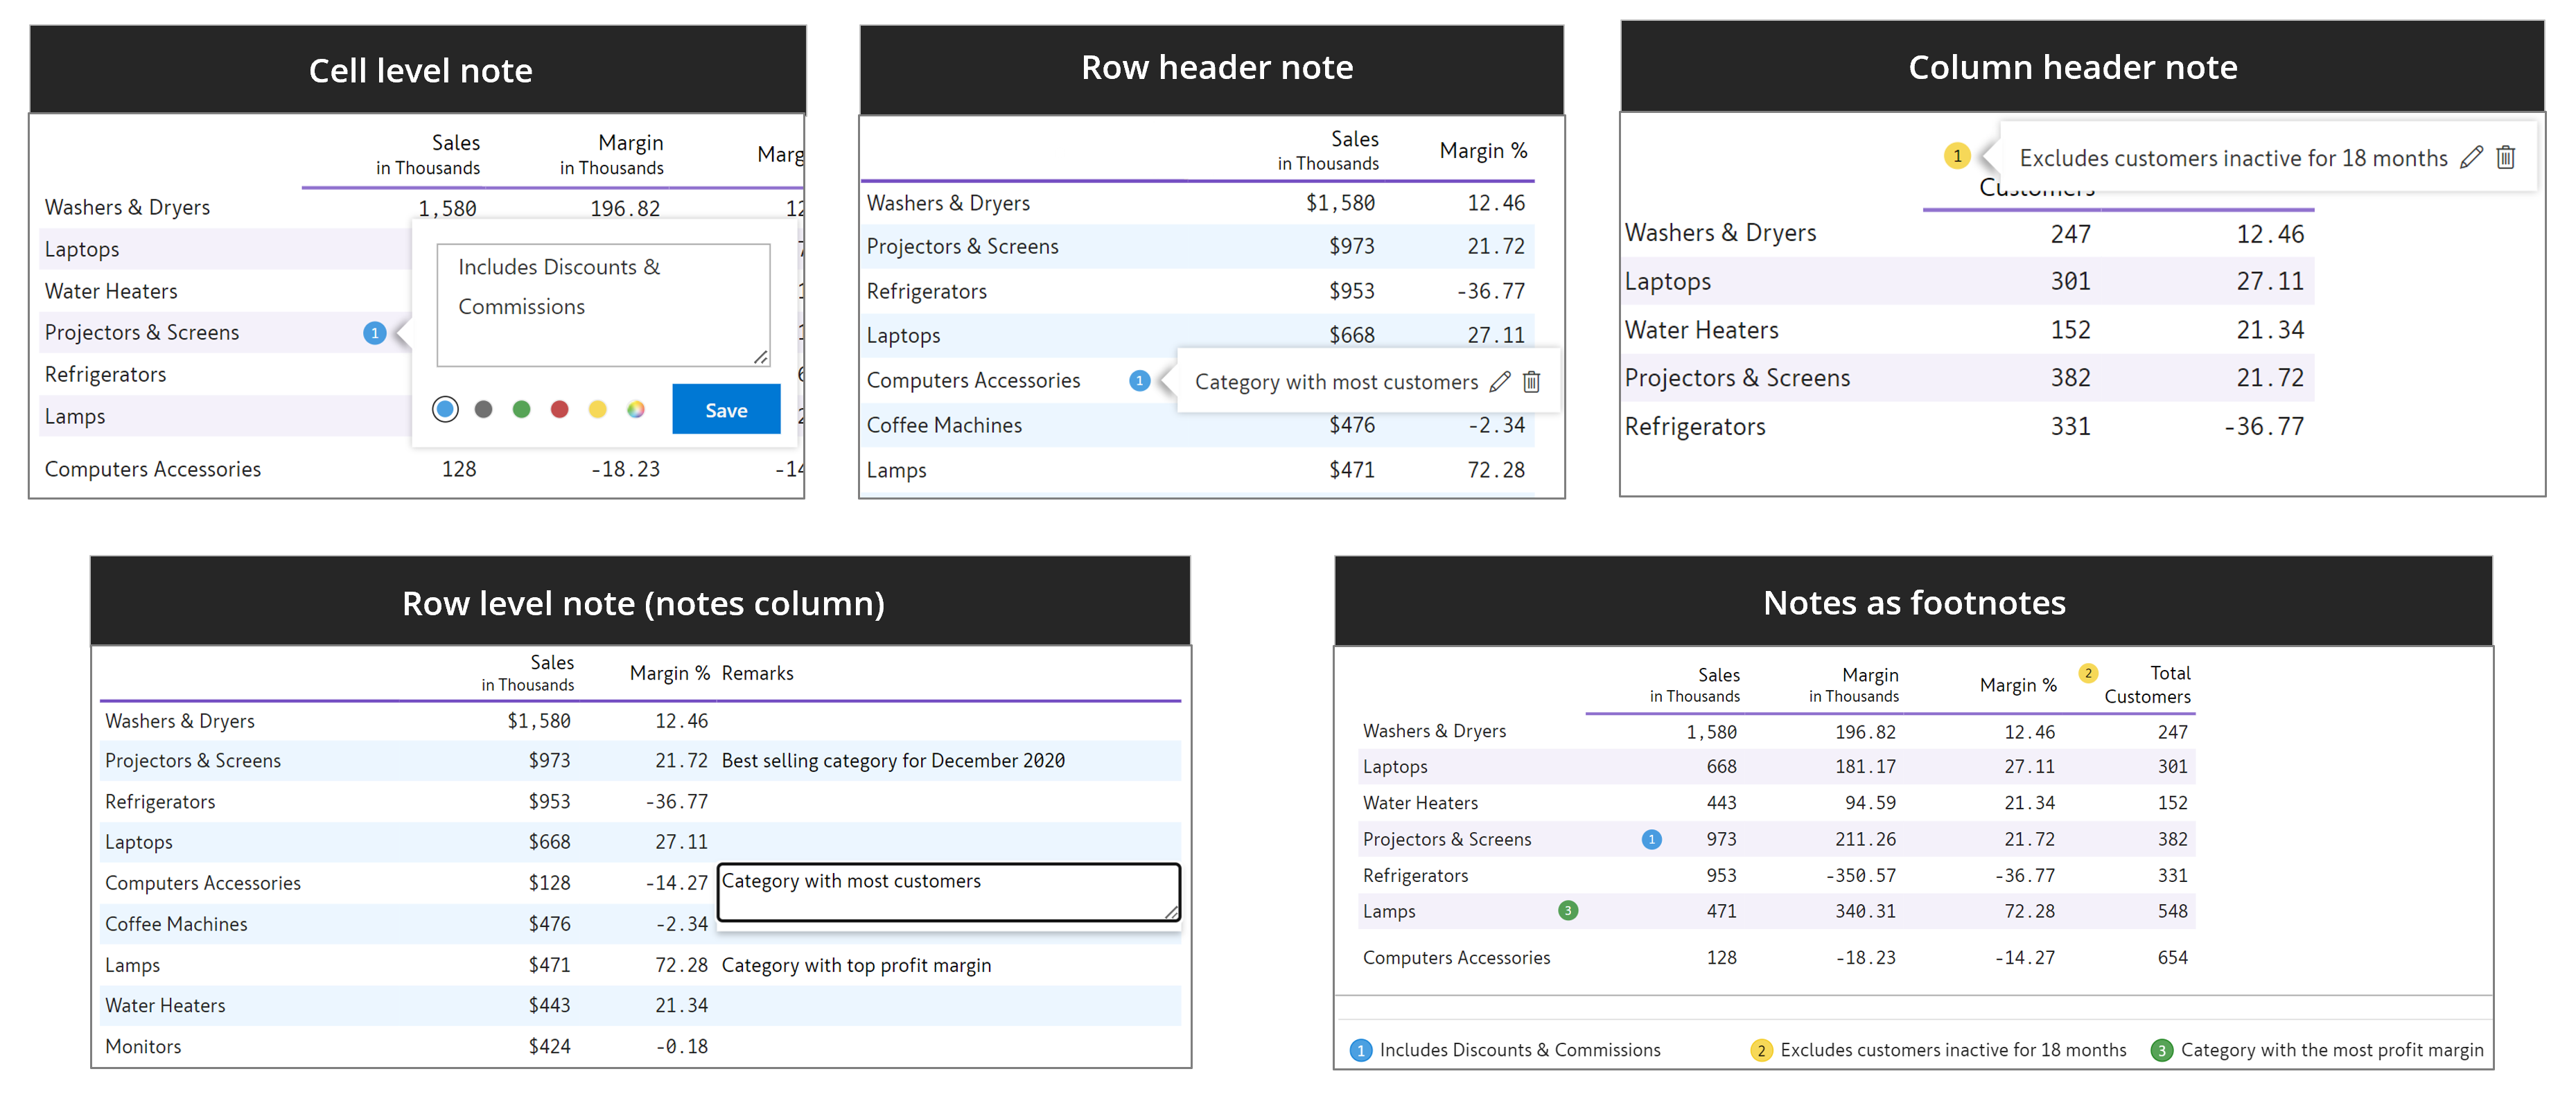The image size is (2576, 1103).
Task: Open the multicolor custom color picker
Action: [x=636, y=409]
